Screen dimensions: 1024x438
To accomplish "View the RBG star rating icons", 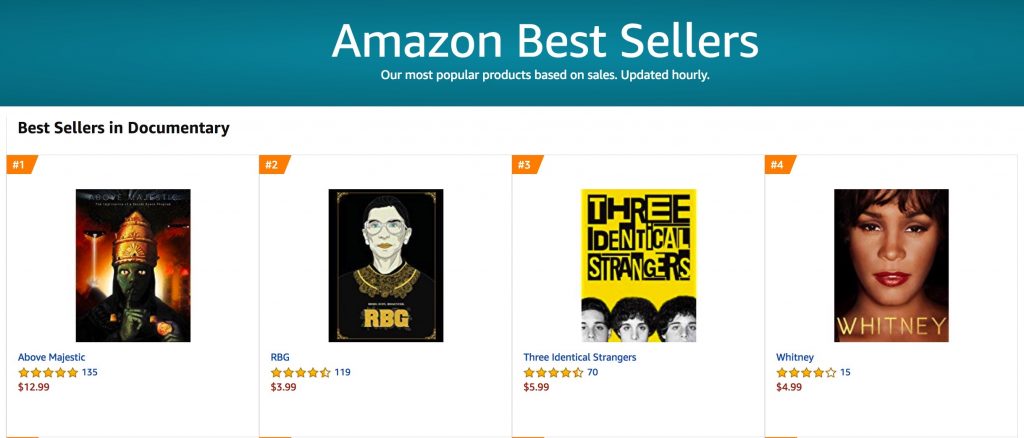I will point(301,373).
